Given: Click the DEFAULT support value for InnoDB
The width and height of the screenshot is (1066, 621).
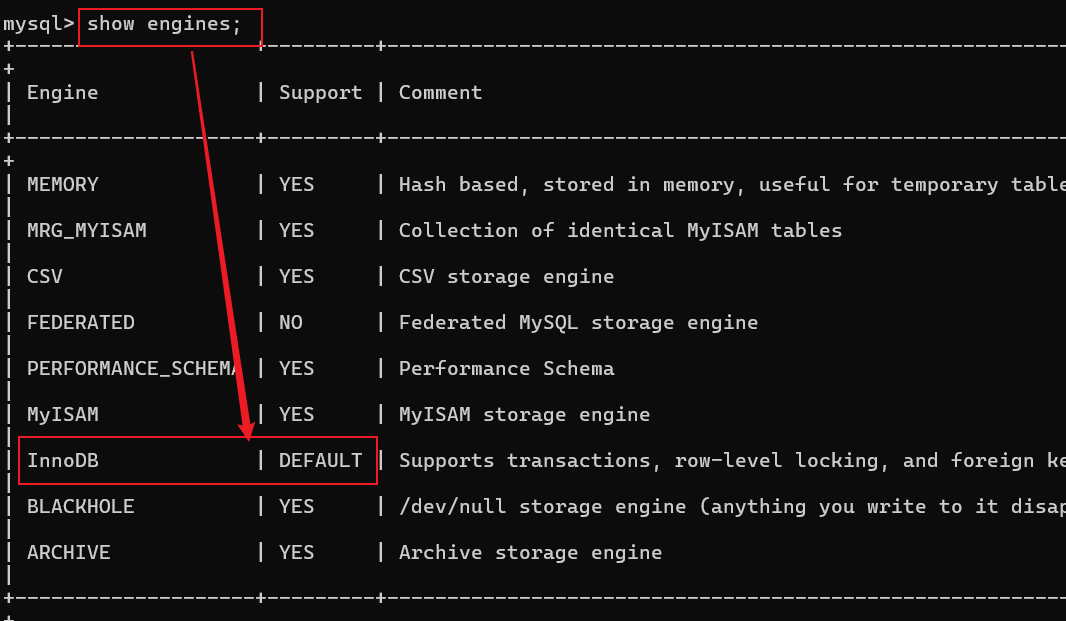Looking at the screenshot, I should point(320,460).
